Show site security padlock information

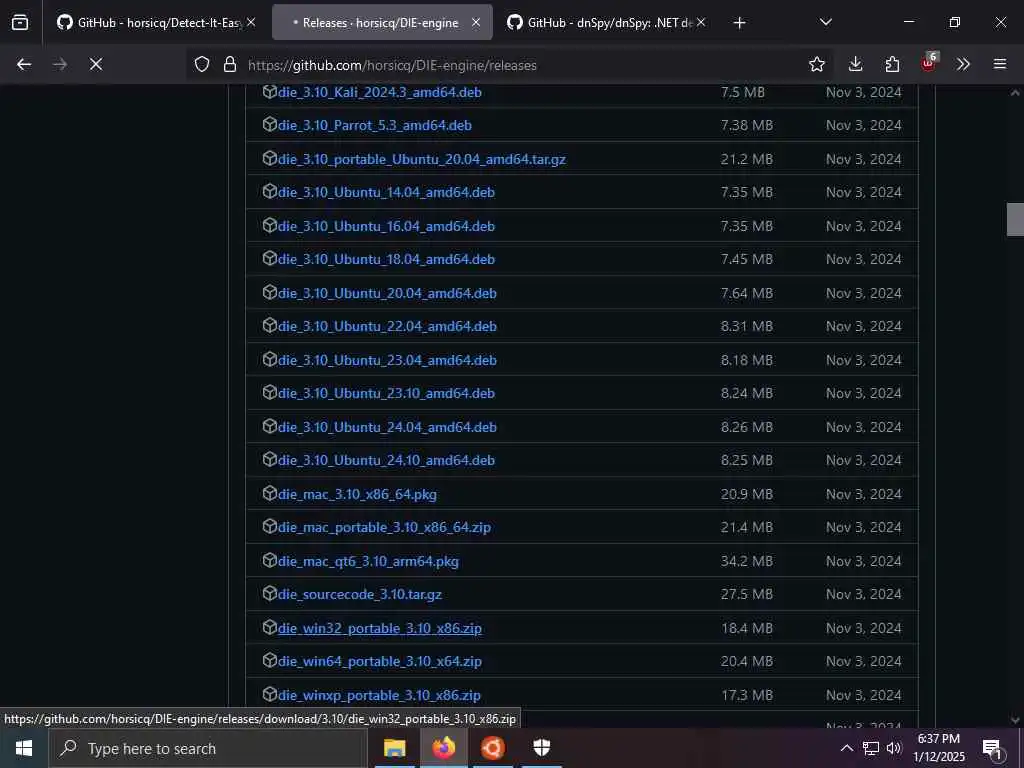230,64
